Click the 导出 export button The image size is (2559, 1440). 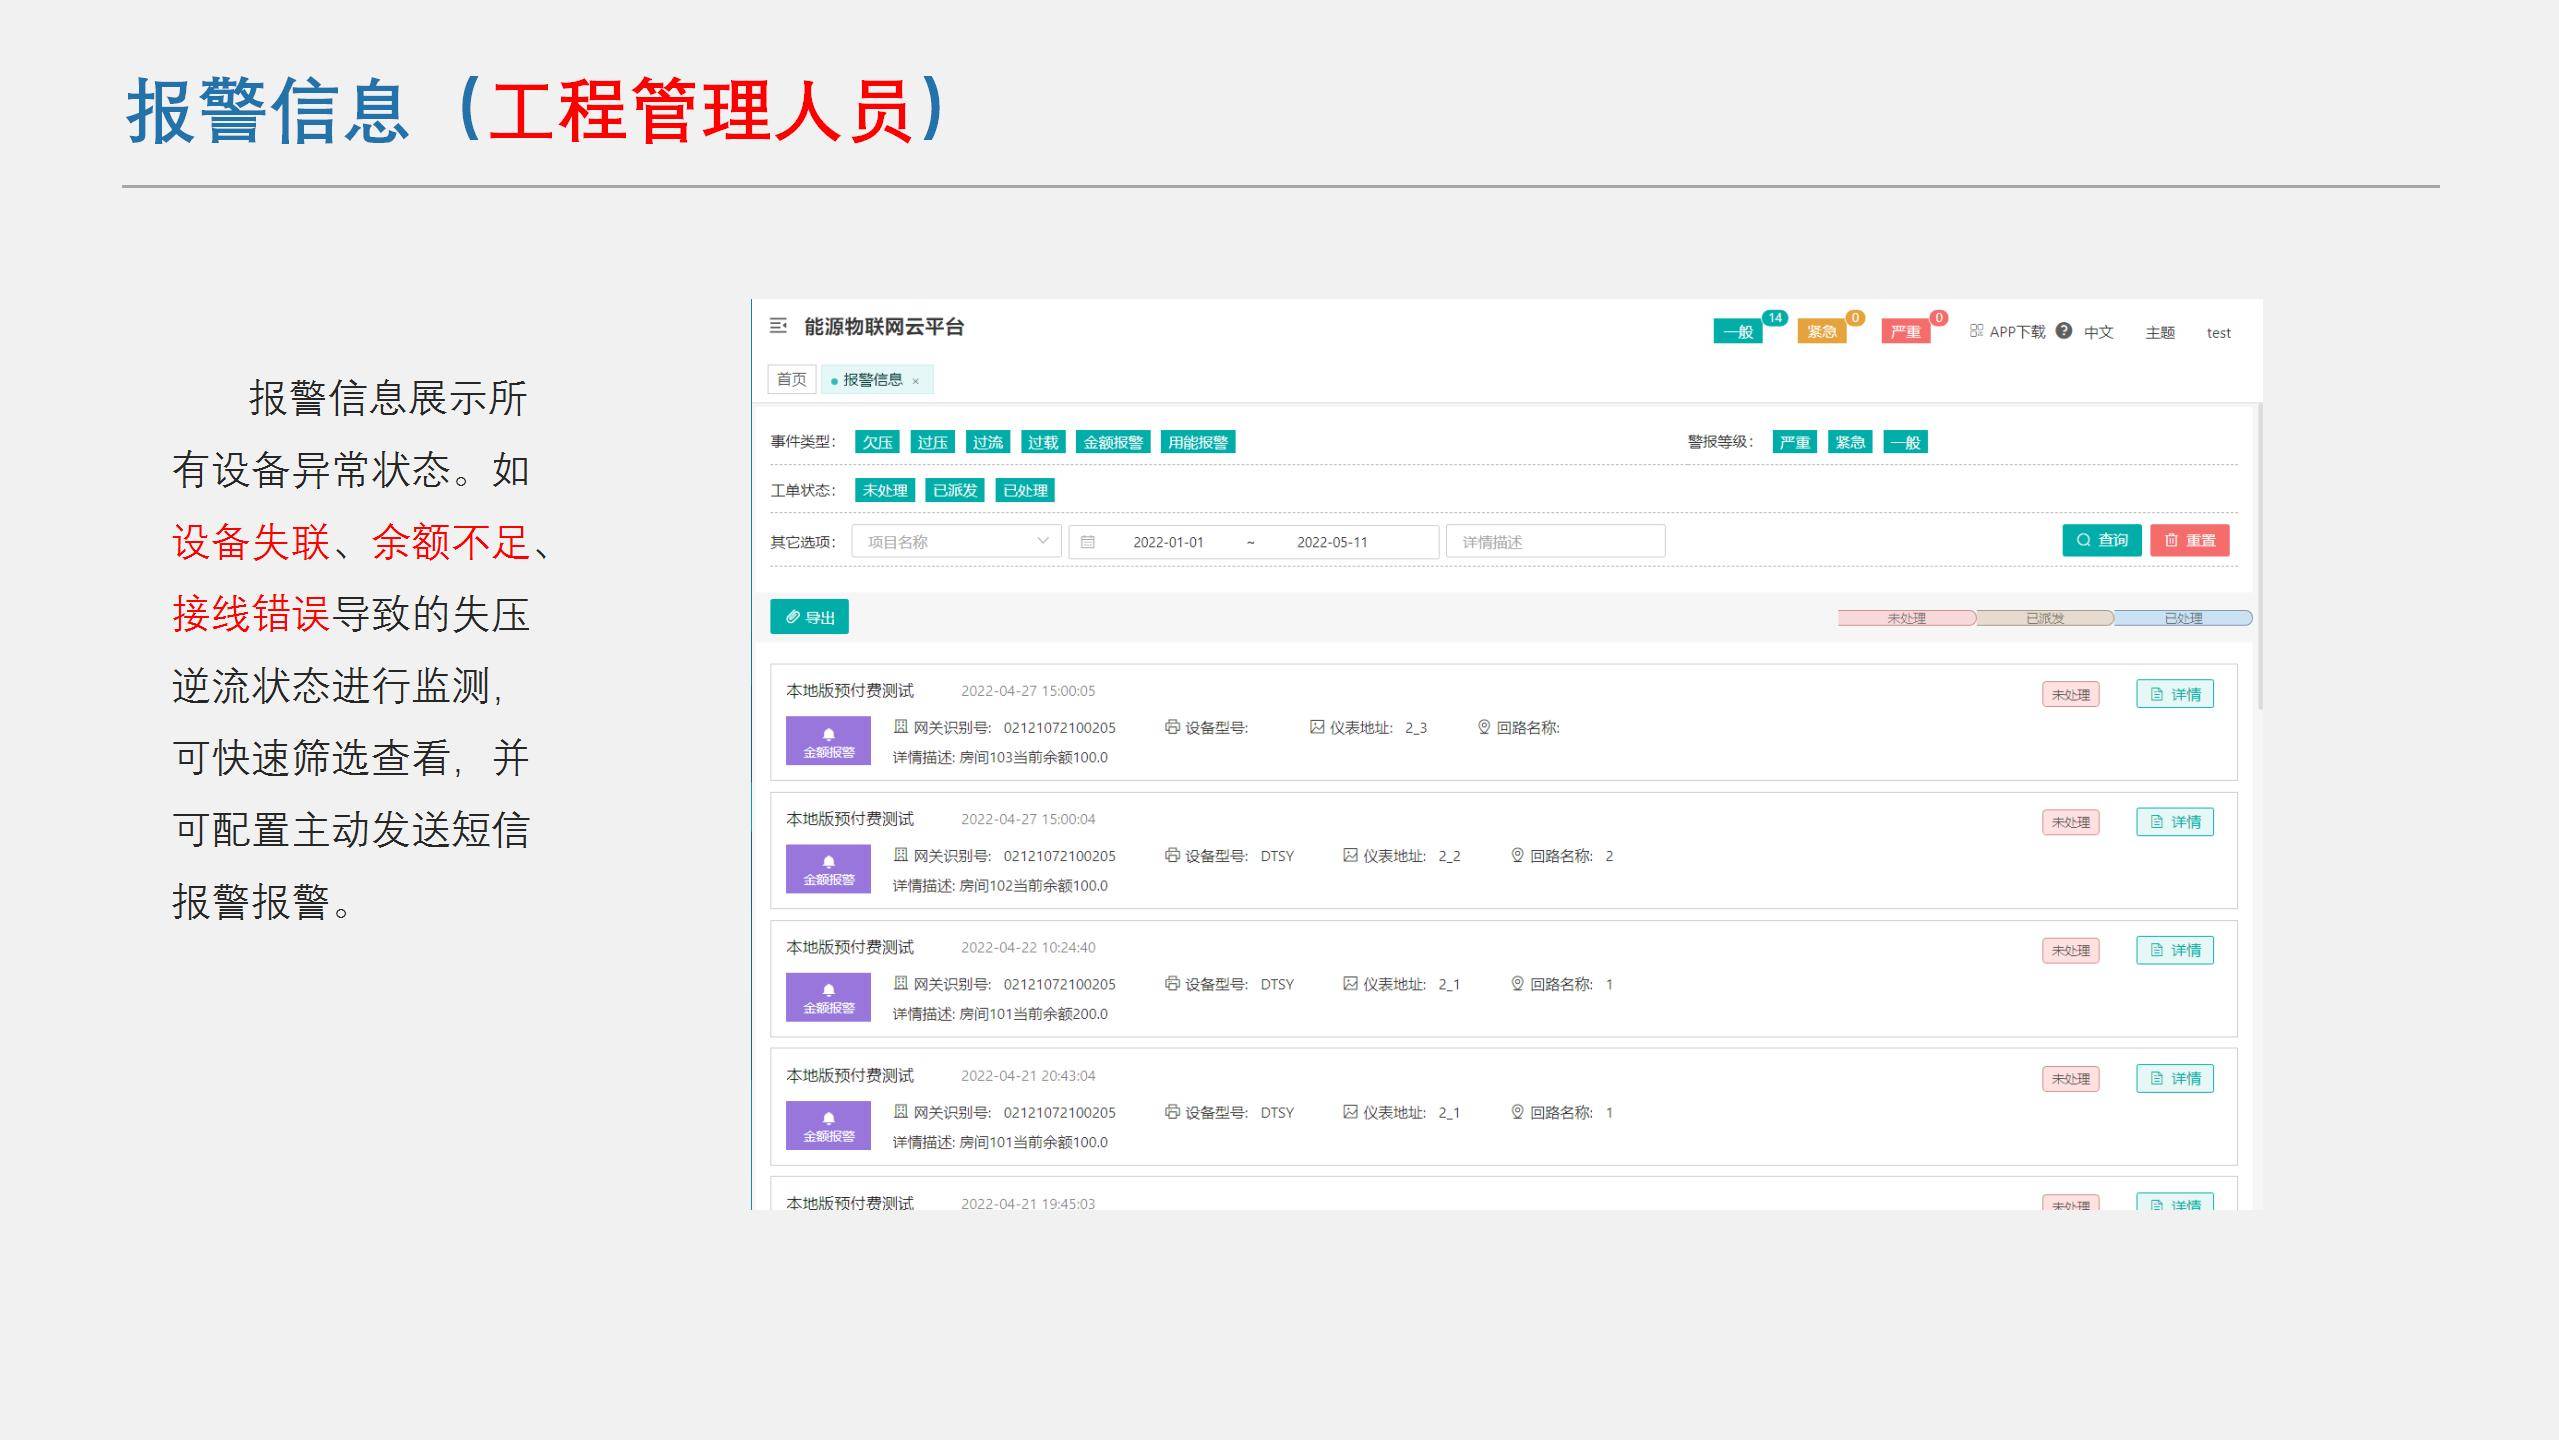tap(809, 617)
